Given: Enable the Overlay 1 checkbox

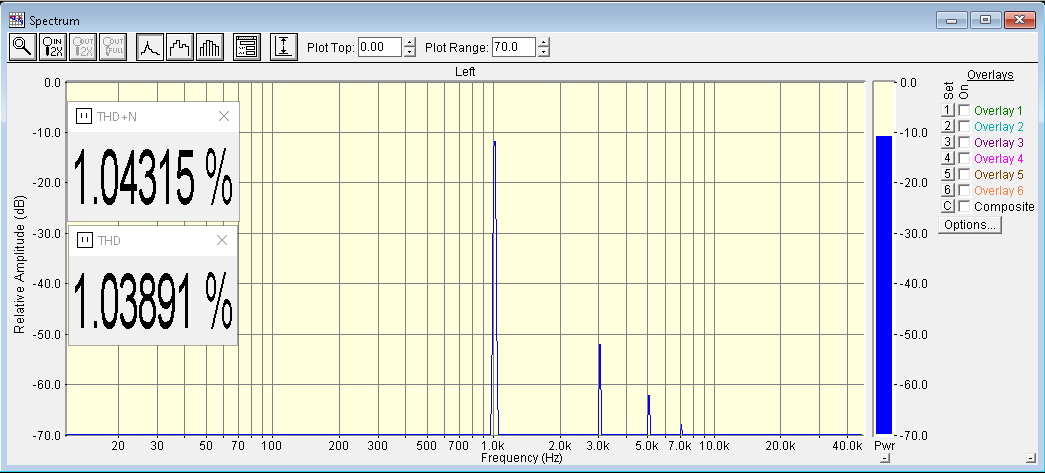Looking at the screenshot, I should (x=964, y=111).
